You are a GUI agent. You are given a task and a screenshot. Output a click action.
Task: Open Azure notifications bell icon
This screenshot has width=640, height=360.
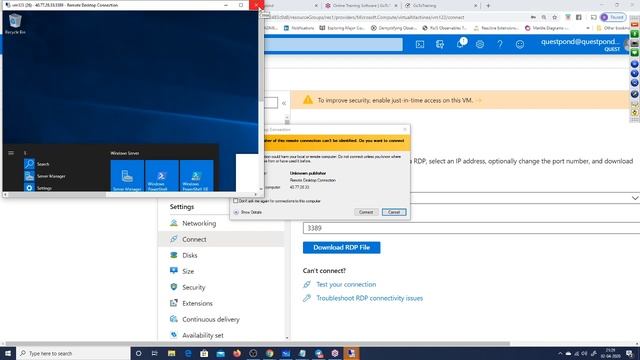tap(460, 44)
